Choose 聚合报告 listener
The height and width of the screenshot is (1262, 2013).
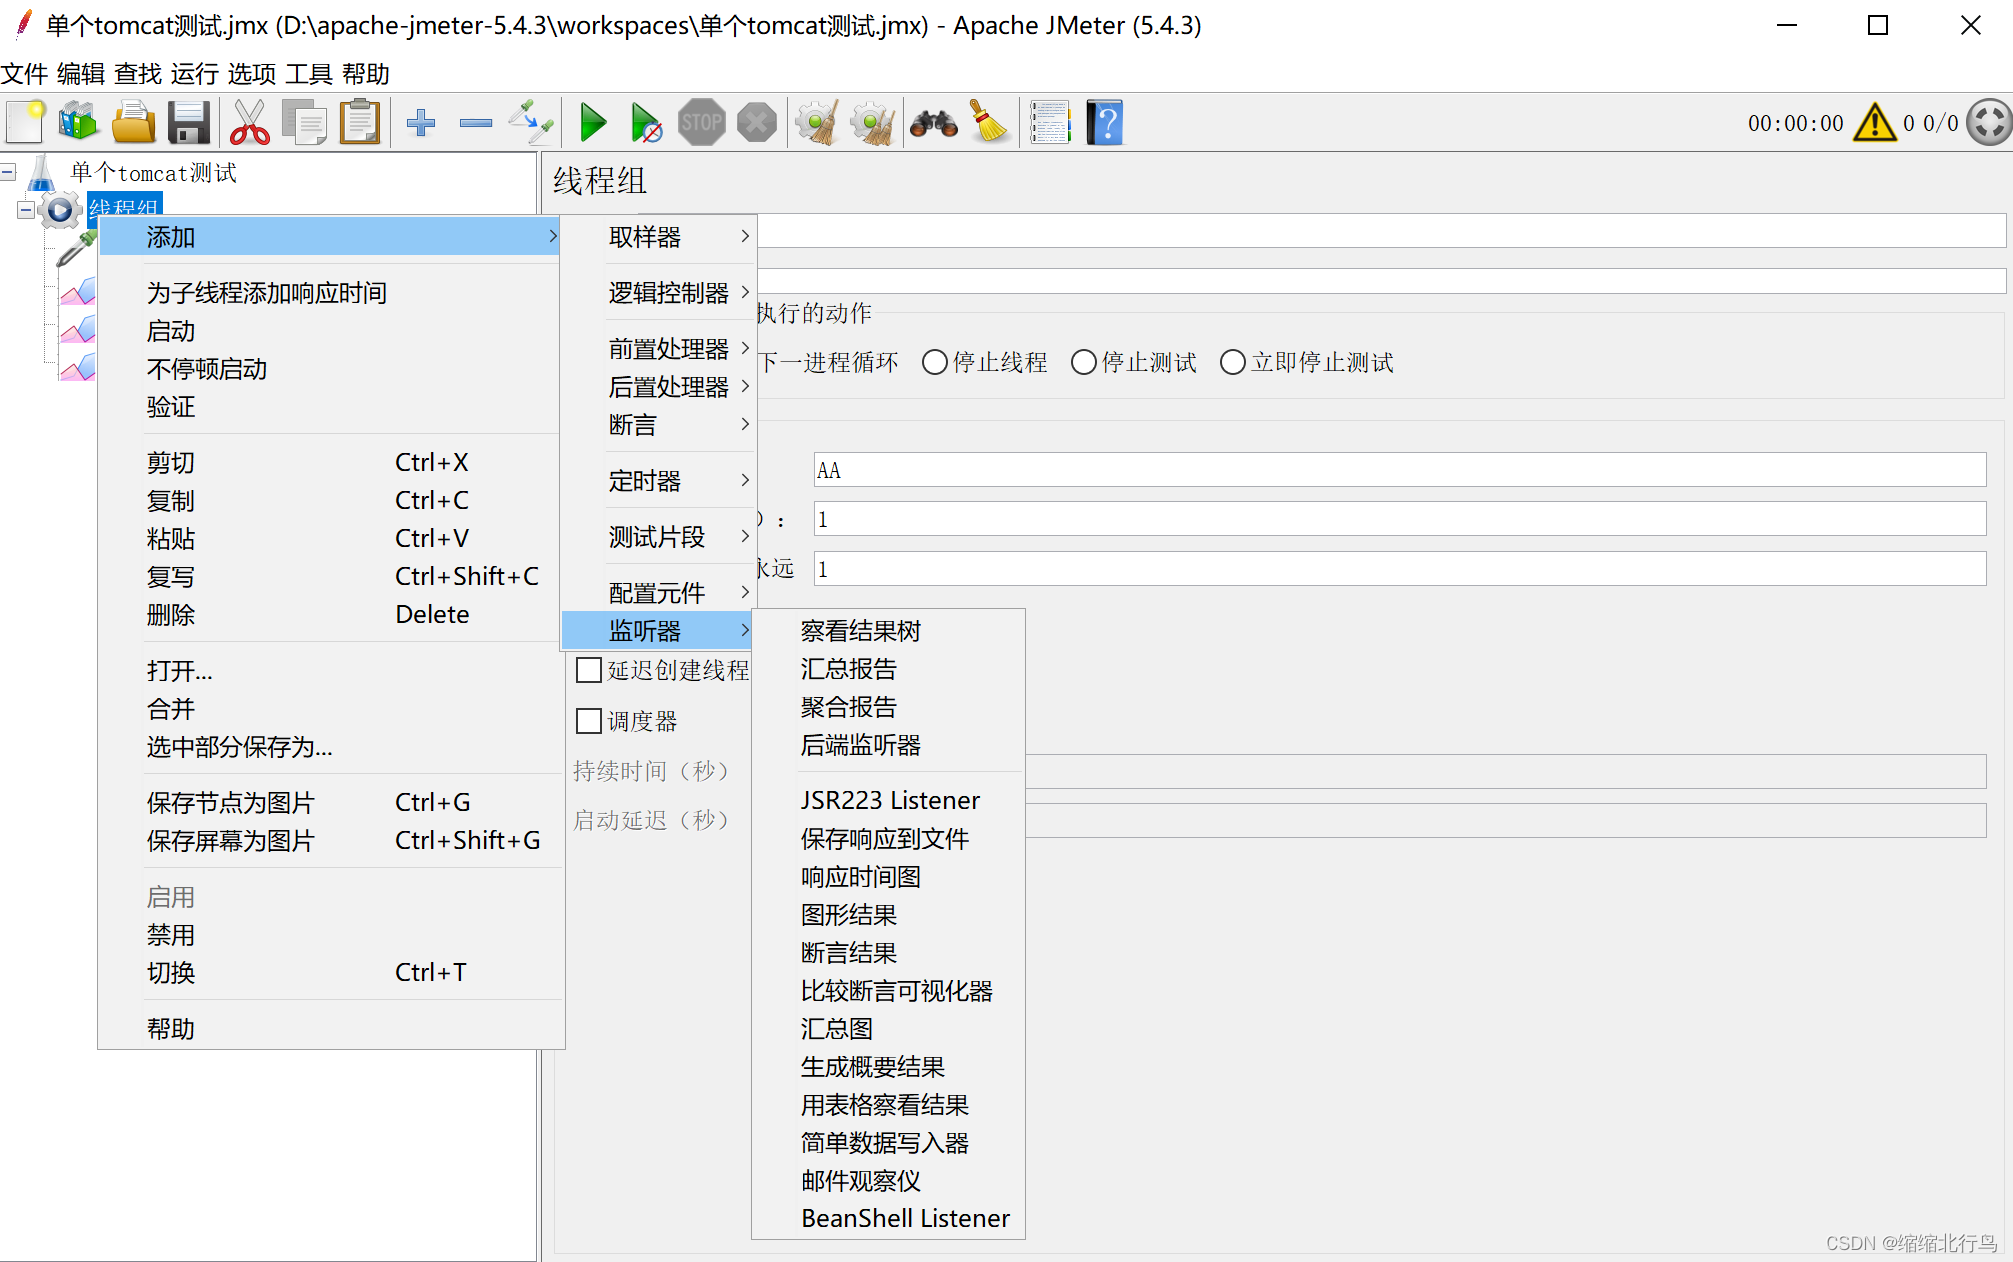pos(888,707)
